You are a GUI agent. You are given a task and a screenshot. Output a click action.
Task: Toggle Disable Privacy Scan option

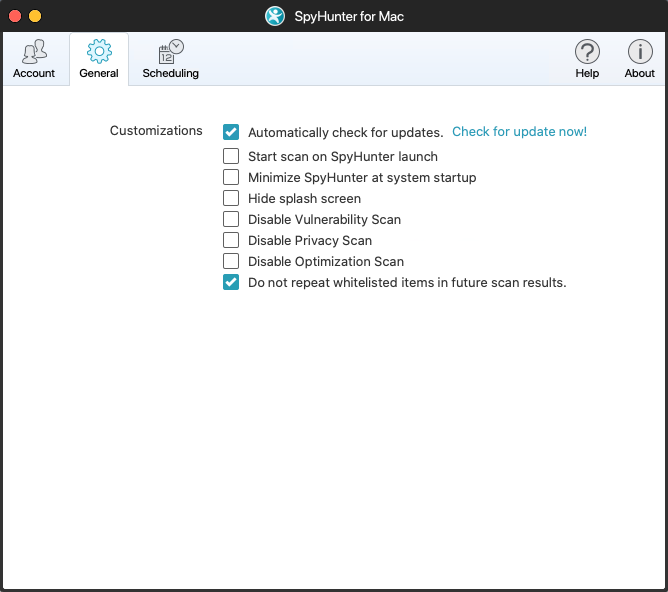coord(231,240)
